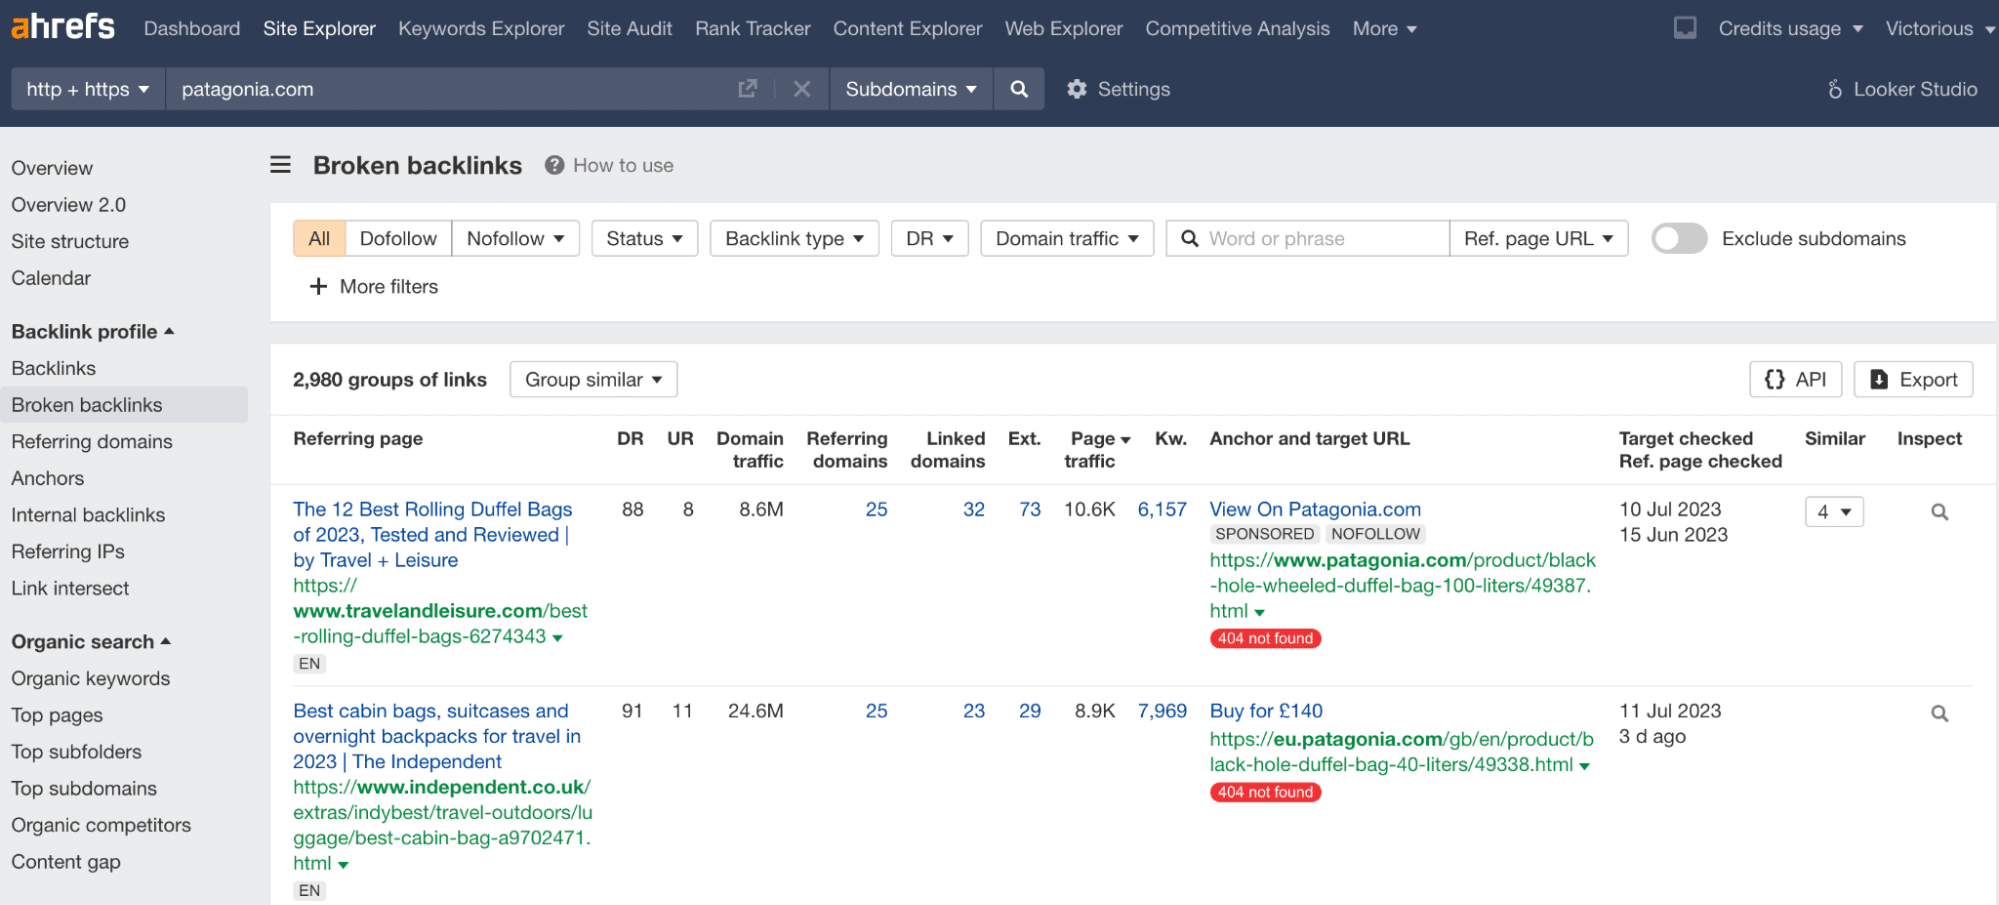Open How to use help
1999x905 pixels.
click(x=609, y=165)
